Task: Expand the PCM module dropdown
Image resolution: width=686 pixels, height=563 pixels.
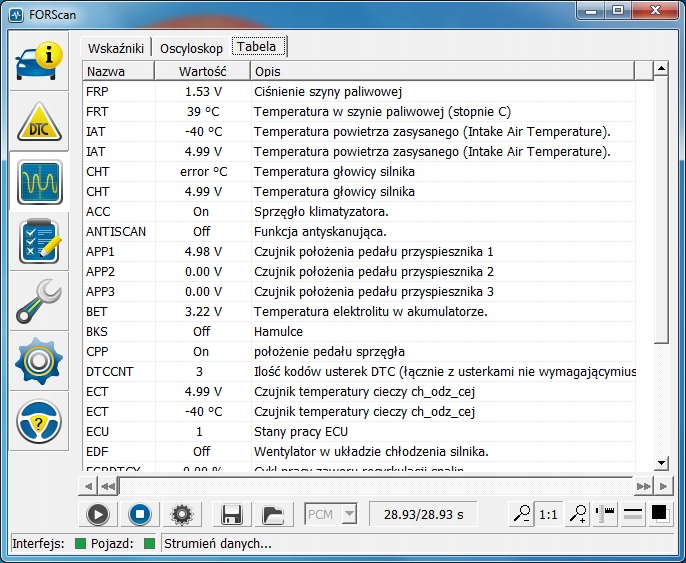Action: point(348,515)
